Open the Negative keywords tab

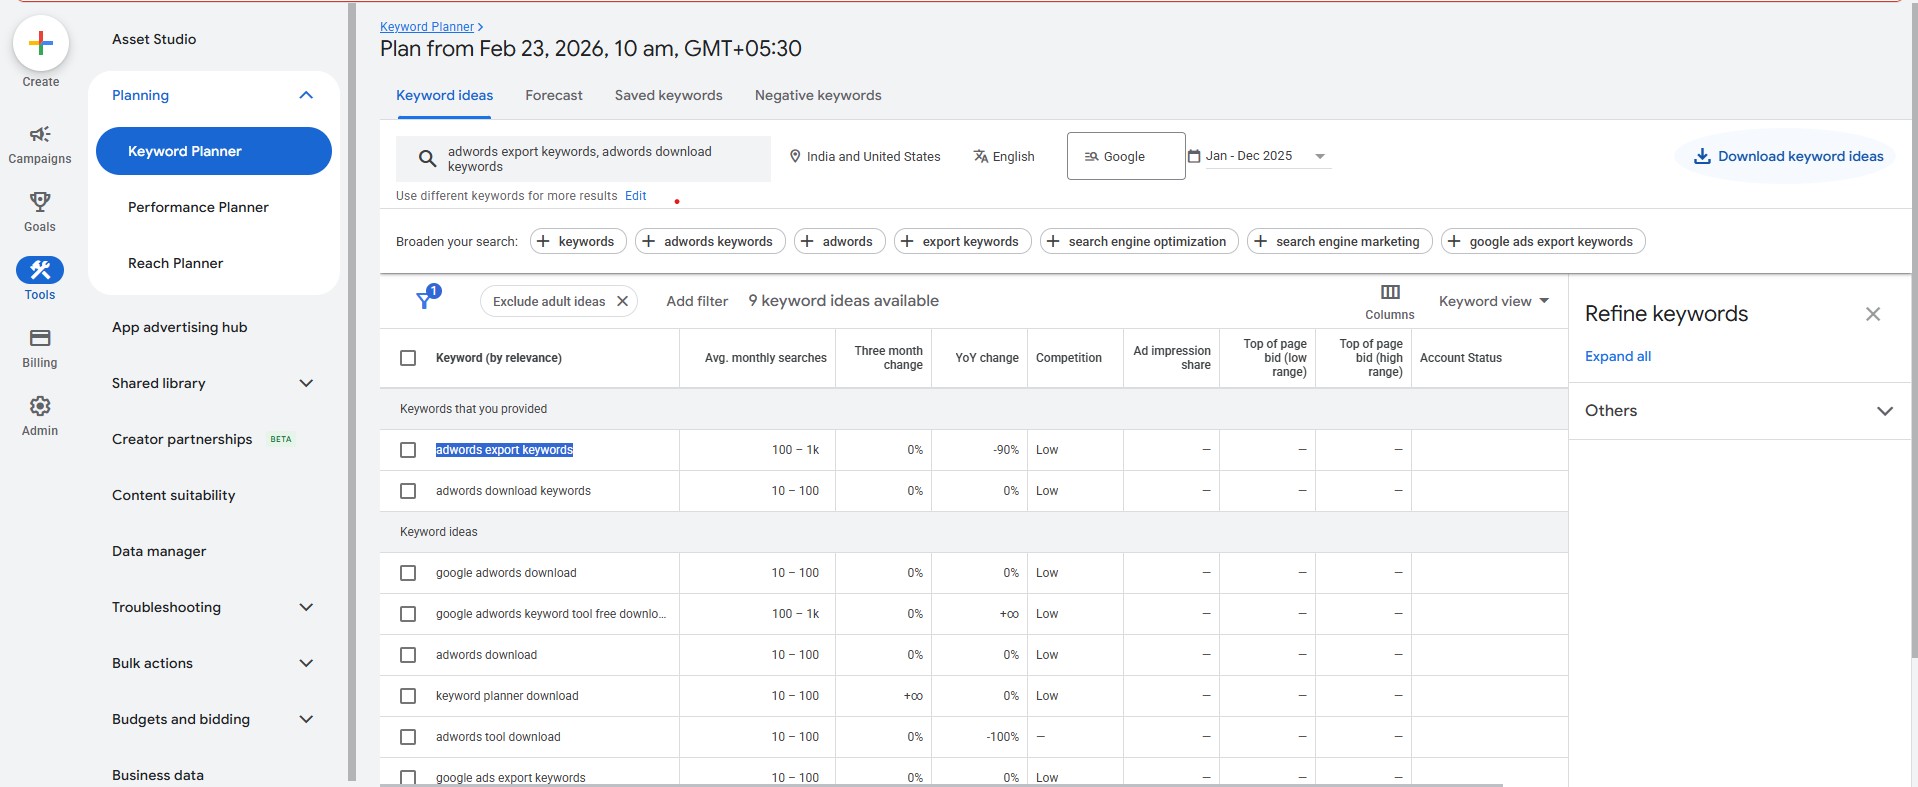[x=818, y=95]
